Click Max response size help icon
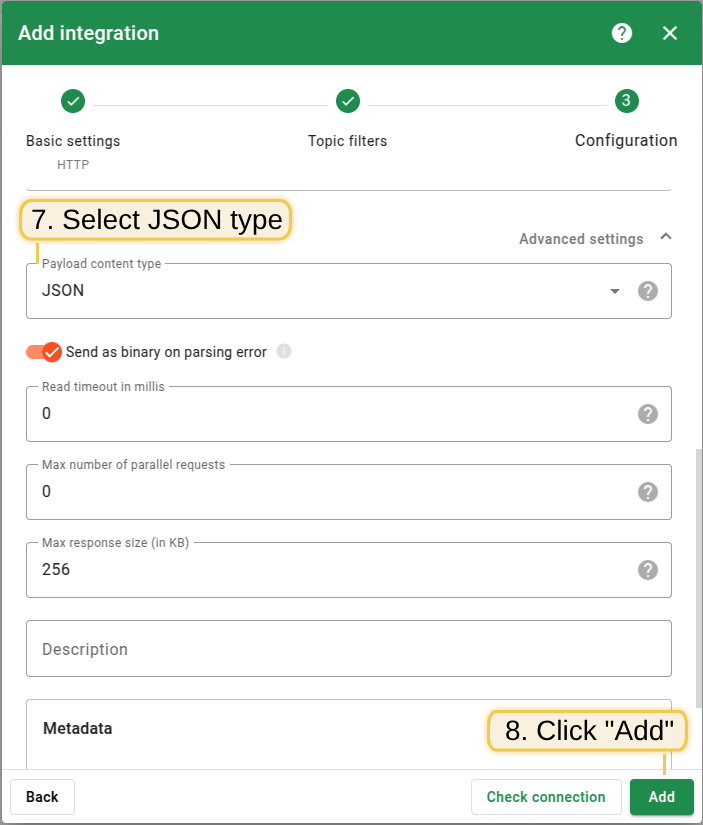 click(648, 570)
